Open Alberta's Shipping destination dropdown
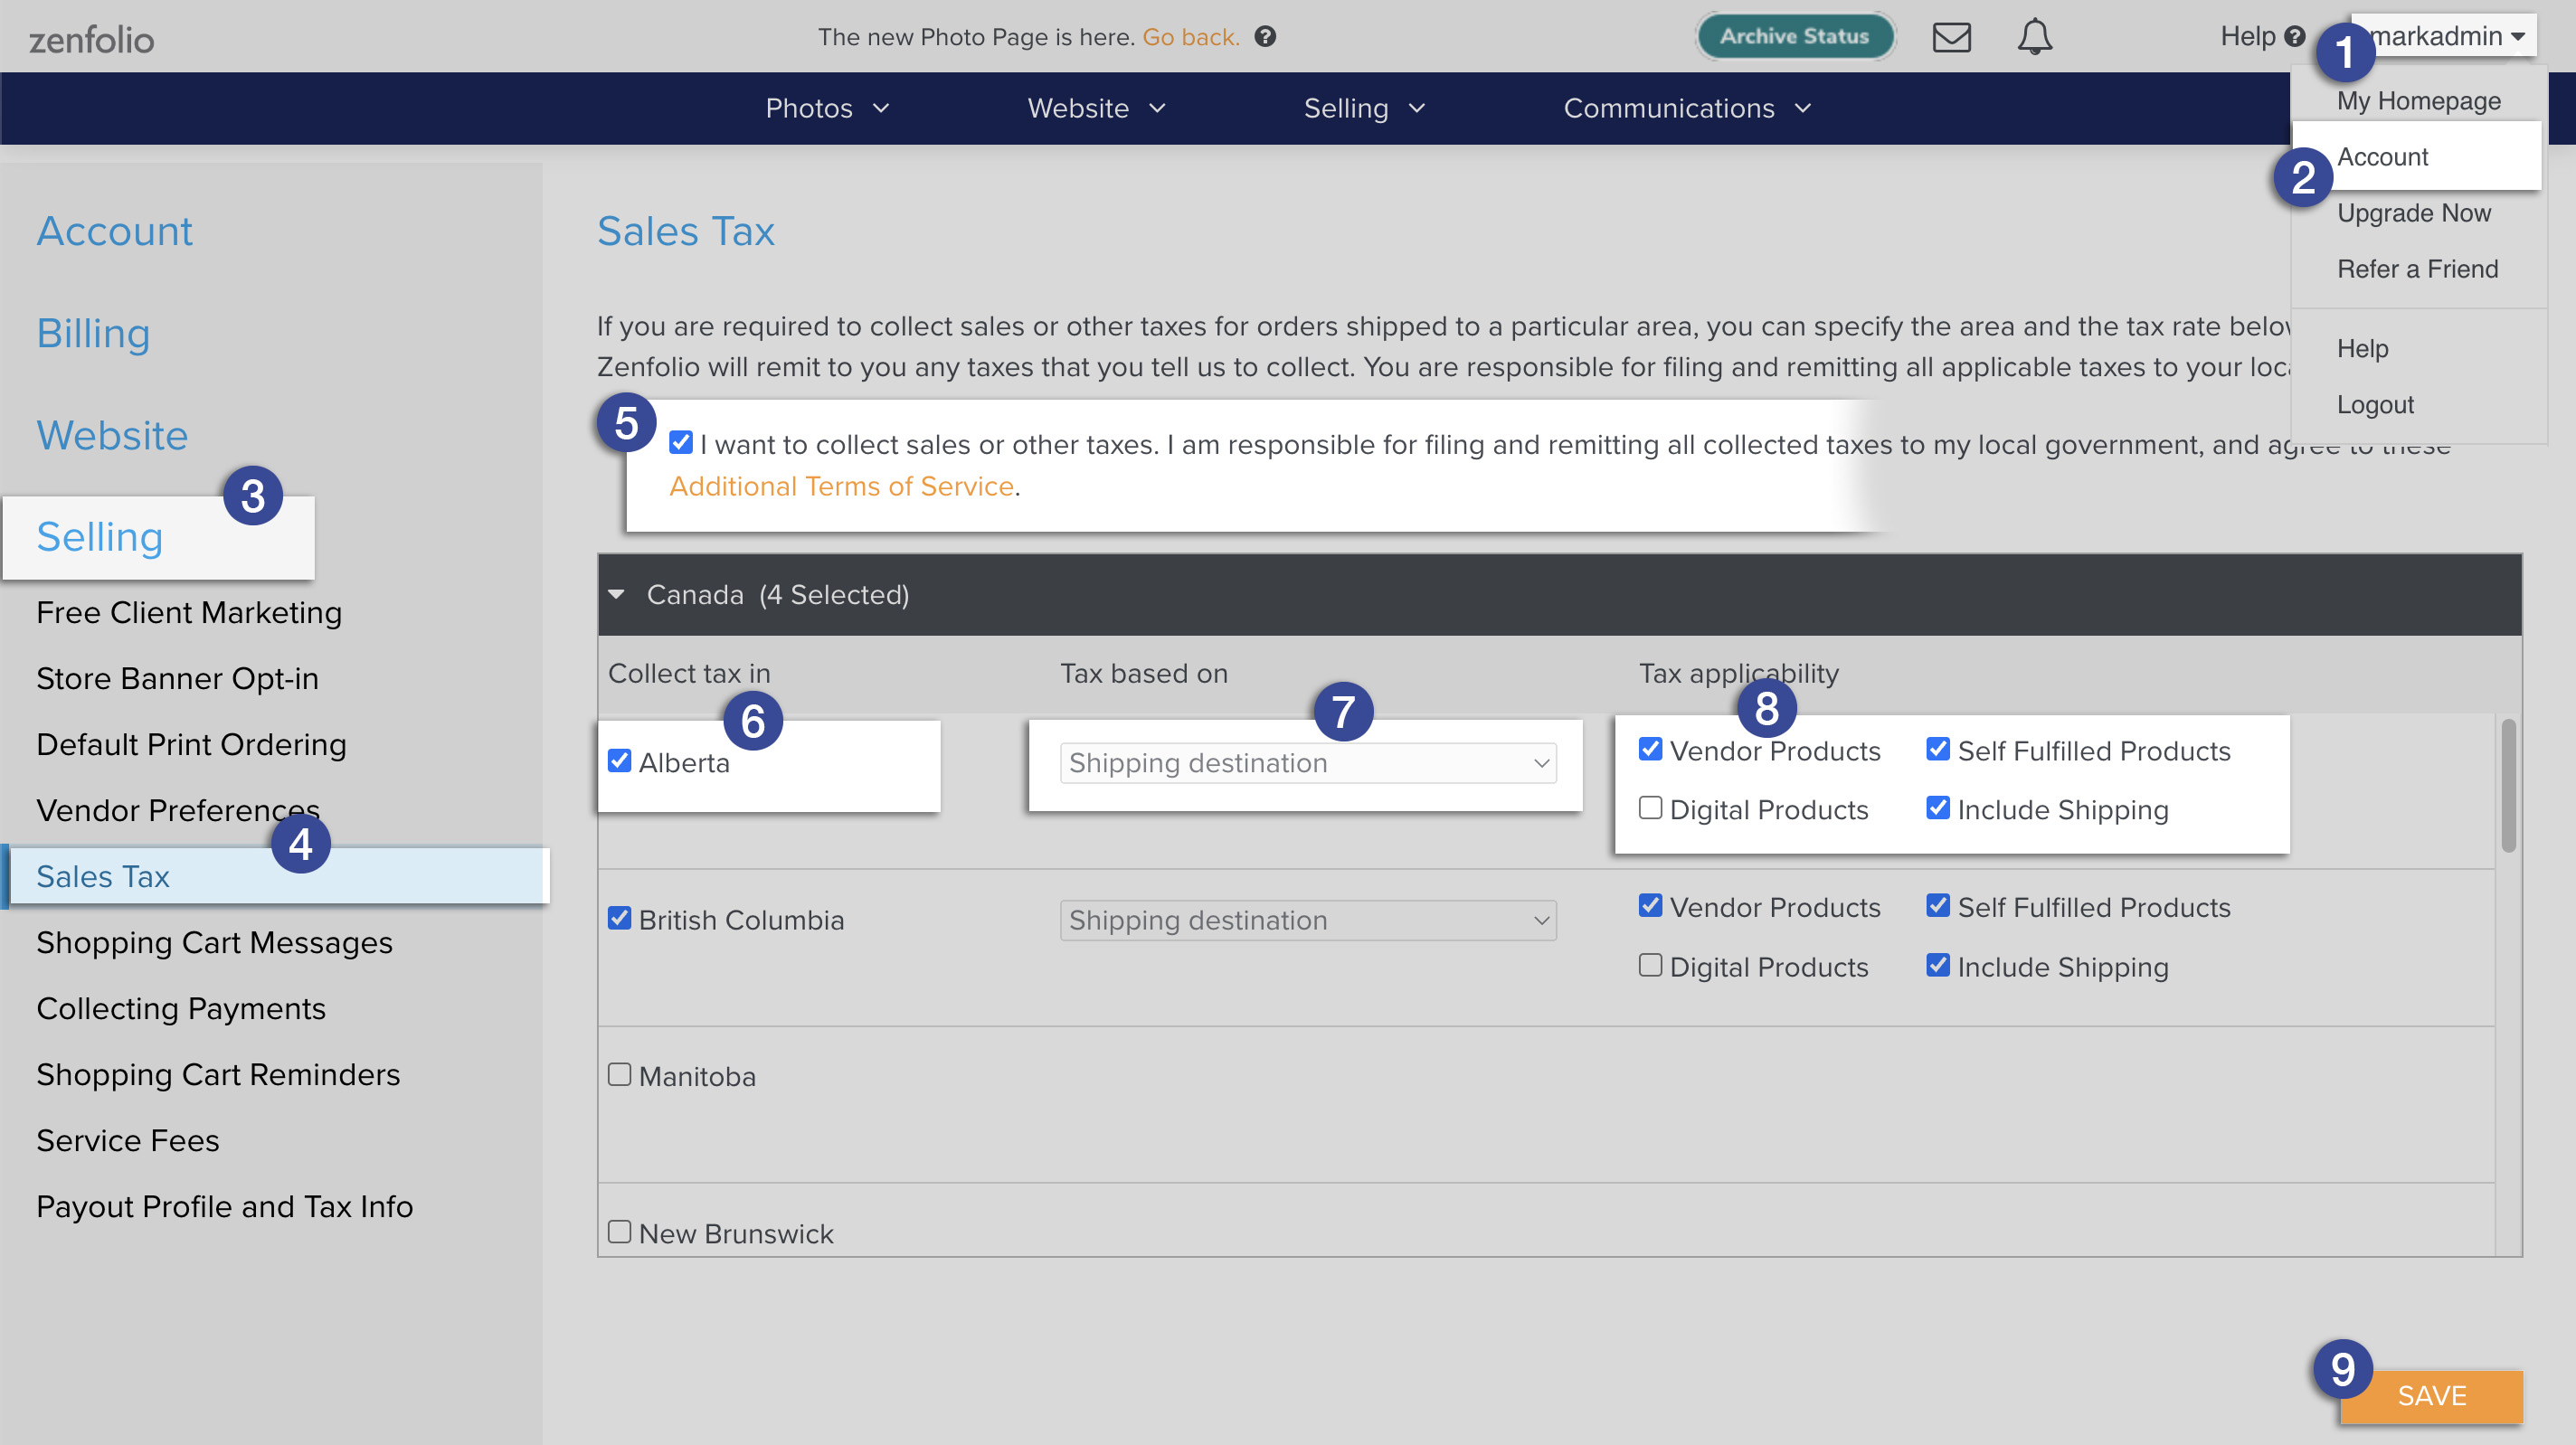The width and height of the screenshot is (2576, 1445). tap(1308, 763)
